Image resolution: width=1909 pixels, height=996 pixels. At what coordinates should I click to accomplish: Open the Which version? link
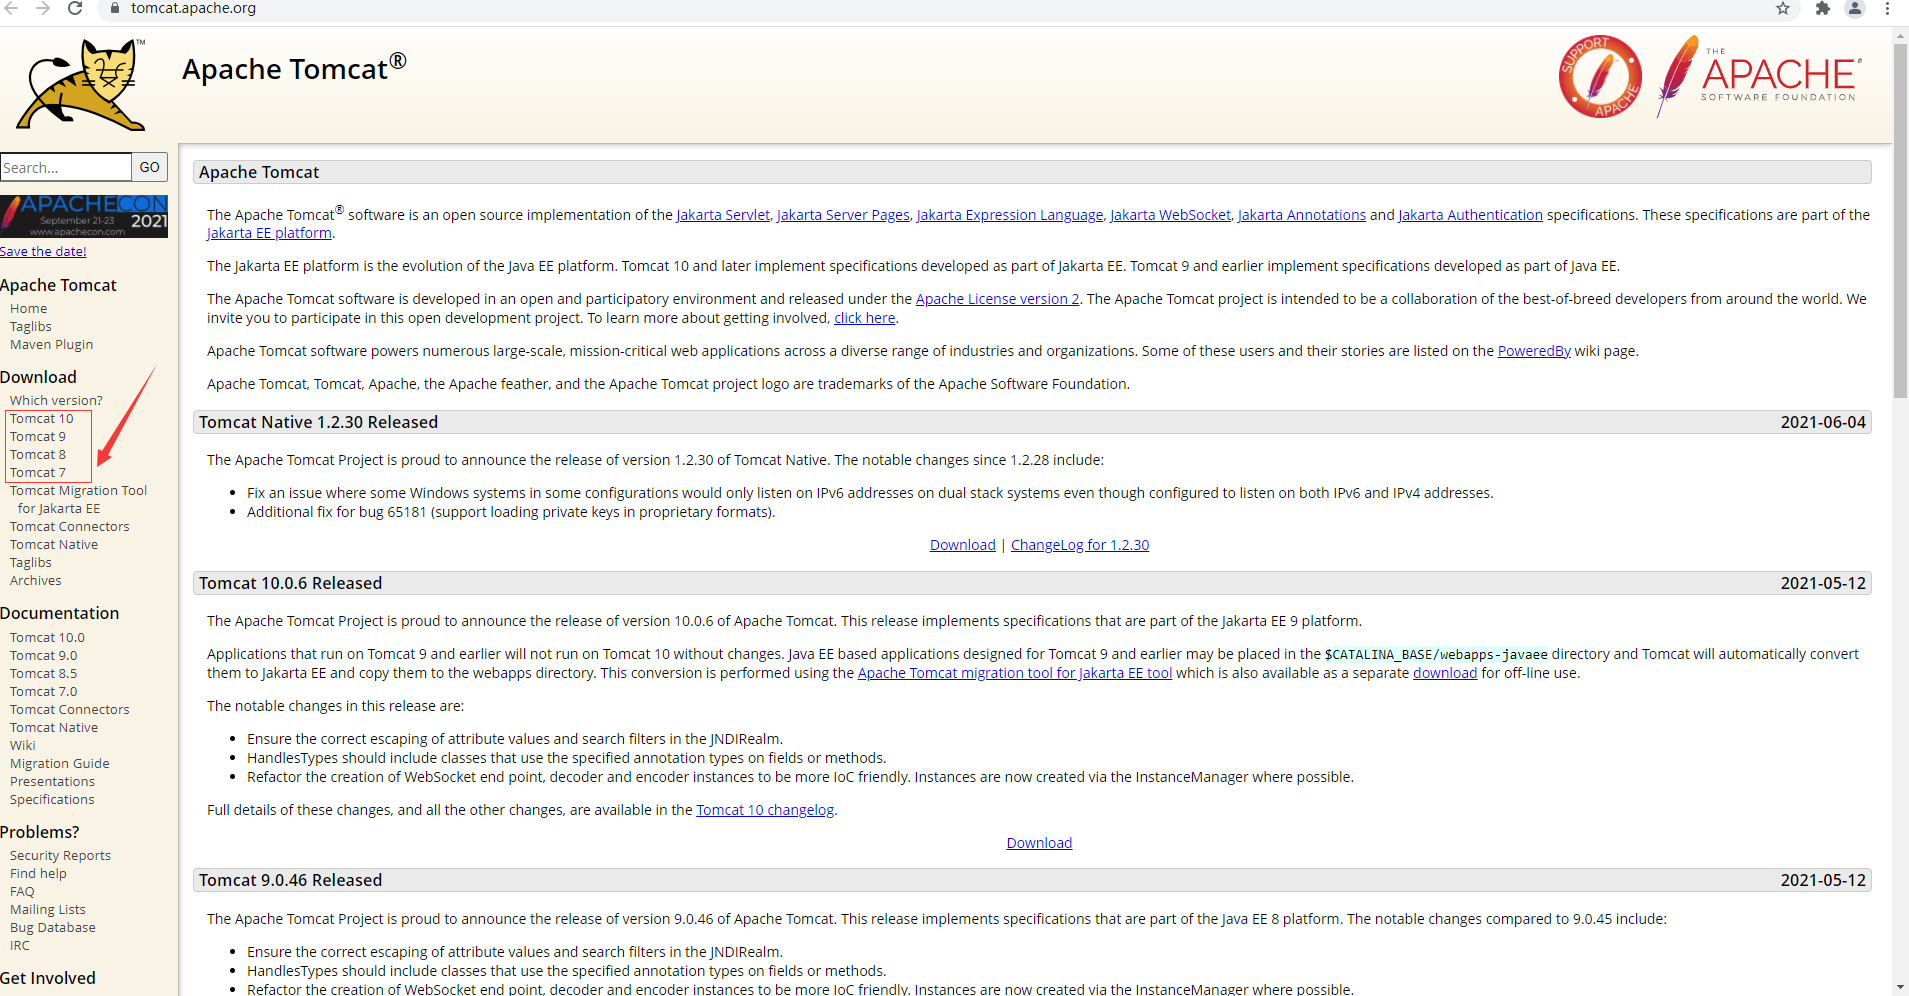click(x=56, y=401)
